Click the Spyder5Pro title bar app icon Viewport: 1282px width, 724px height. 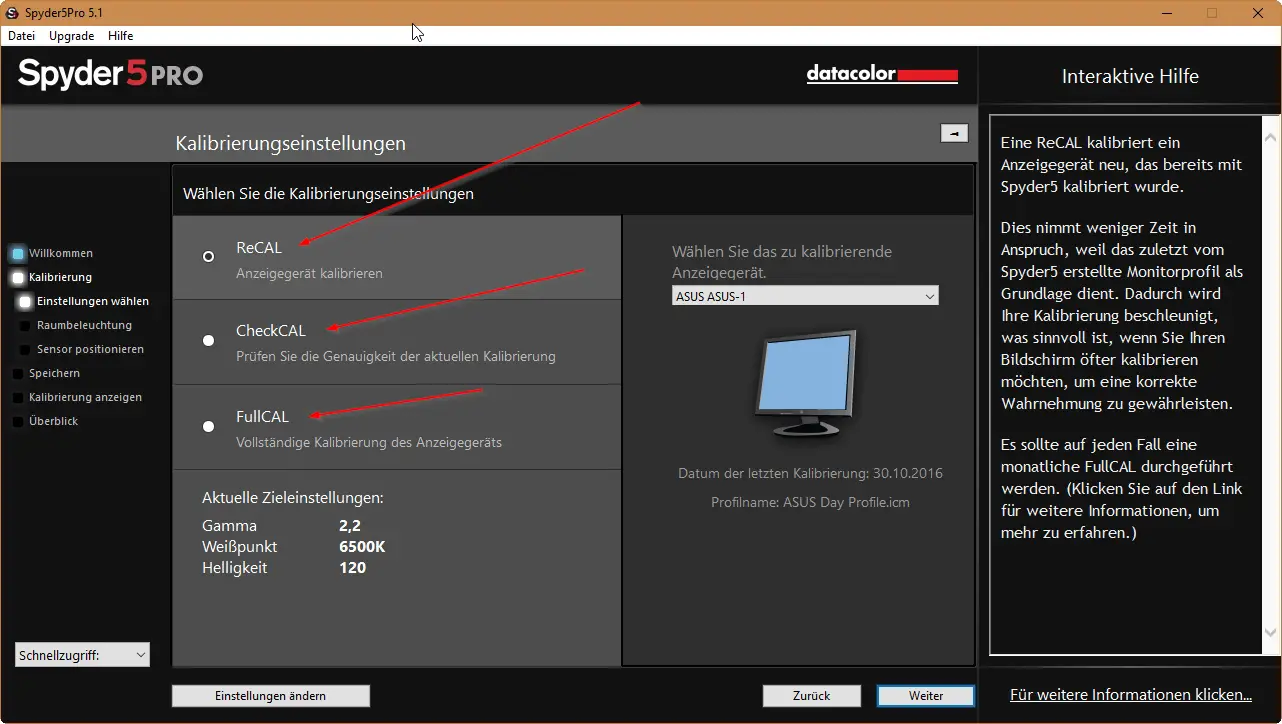click(x=12, y=12)
